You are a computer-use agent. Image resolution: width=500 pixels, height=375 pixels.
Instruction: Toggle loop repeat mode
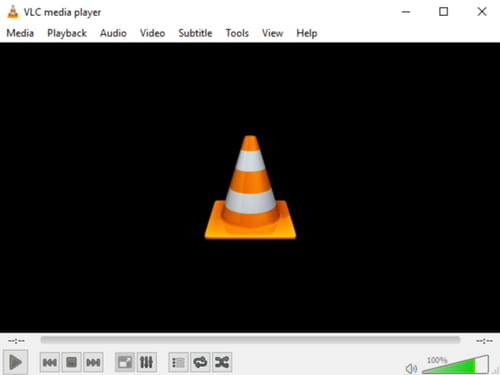tap(200, 362)
